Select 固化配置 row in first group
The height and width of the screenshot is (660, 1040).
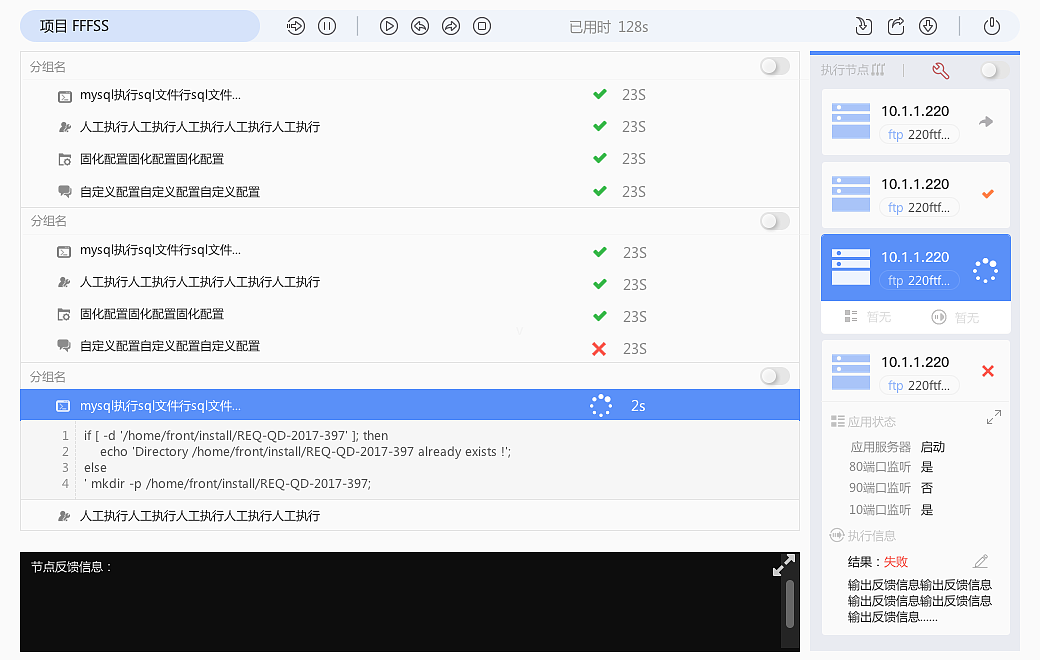pyautogui.click(x=410, y=159)
